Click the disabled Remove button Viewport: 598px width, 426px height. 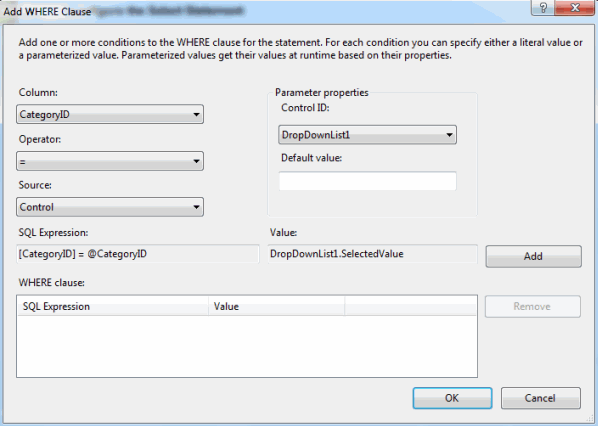532,306
